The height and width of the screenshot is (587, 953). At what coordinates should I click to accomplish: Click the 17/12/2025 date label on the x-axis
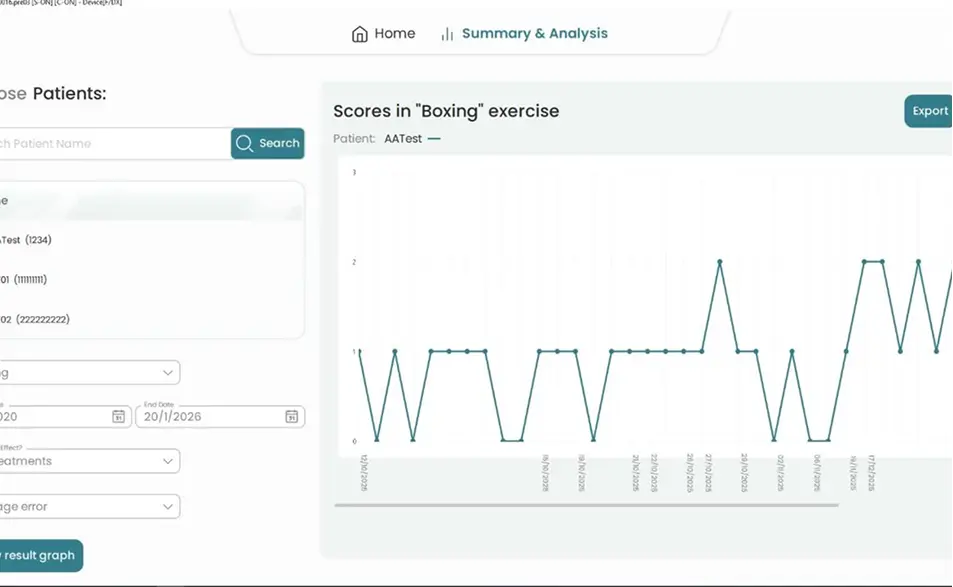point(871,473)
